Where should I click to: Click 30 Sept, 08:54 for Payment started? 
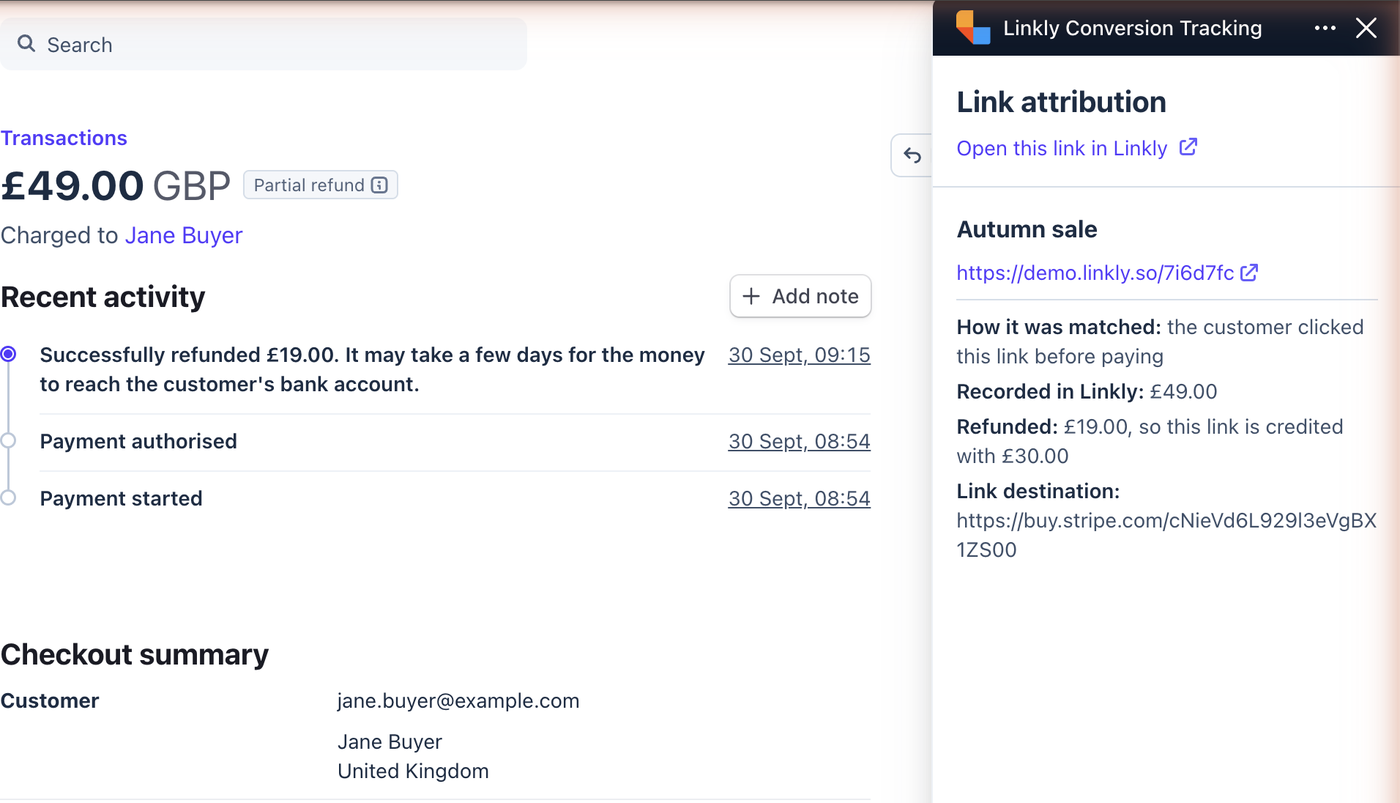(x=799, y=498)
